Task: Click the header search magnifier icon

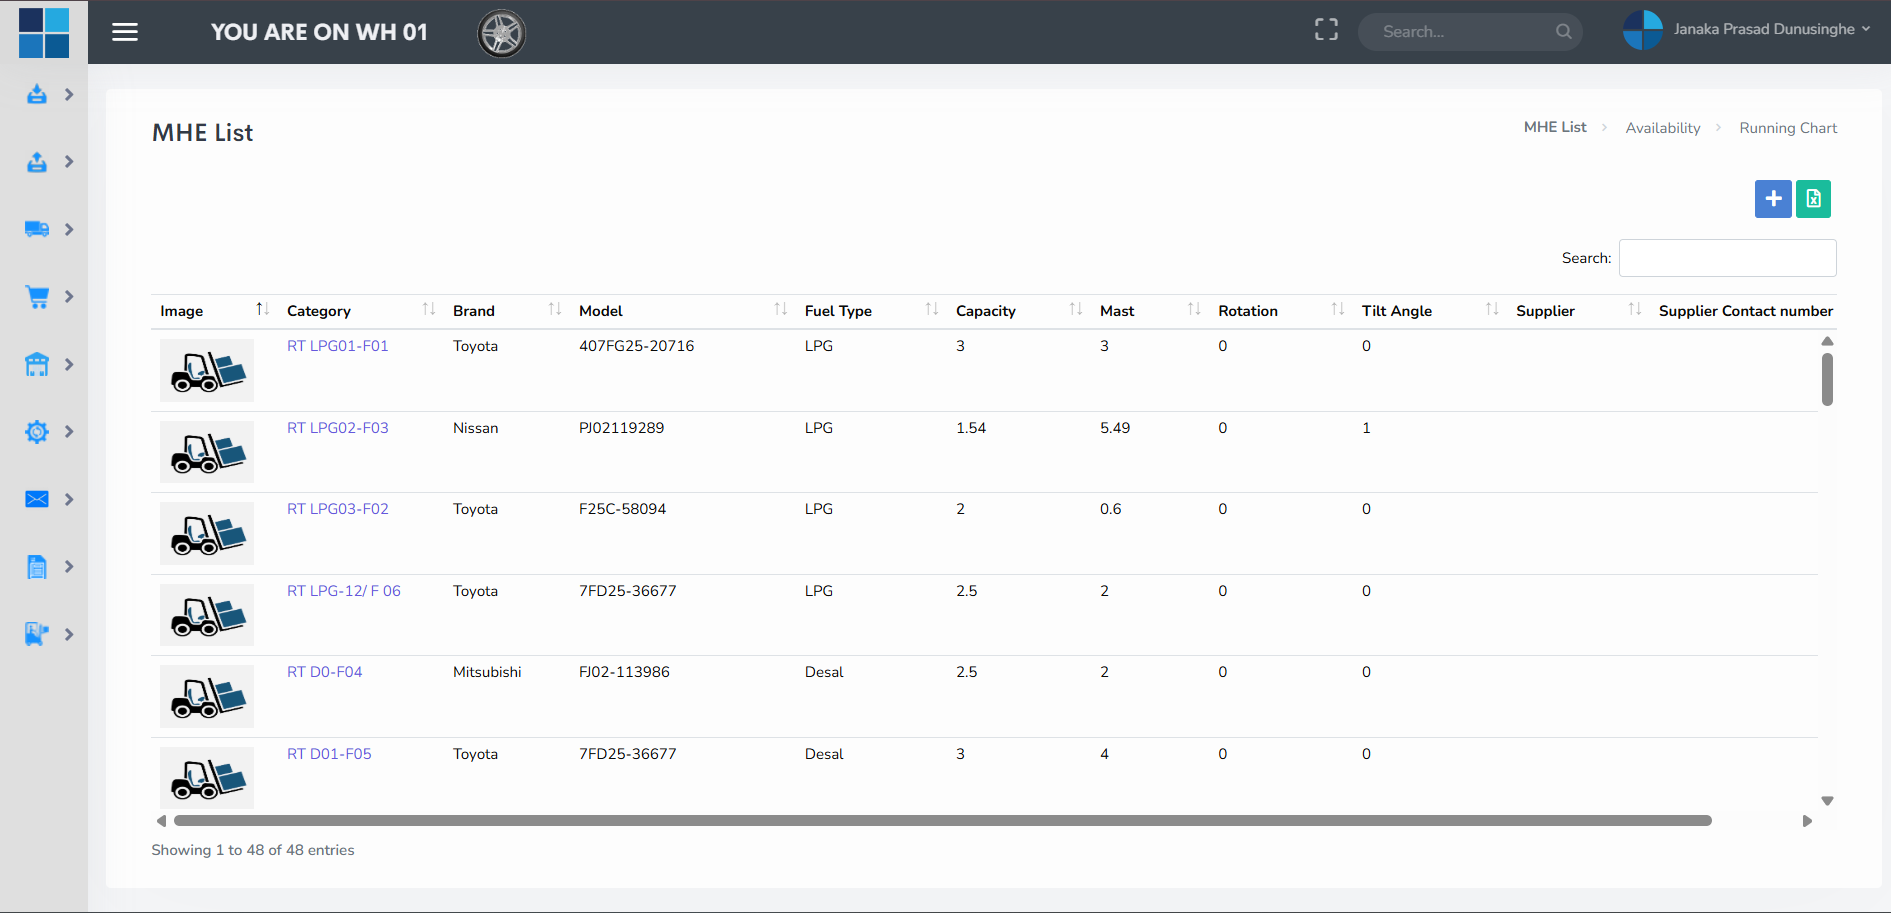Action: [x=1564, y=32]
